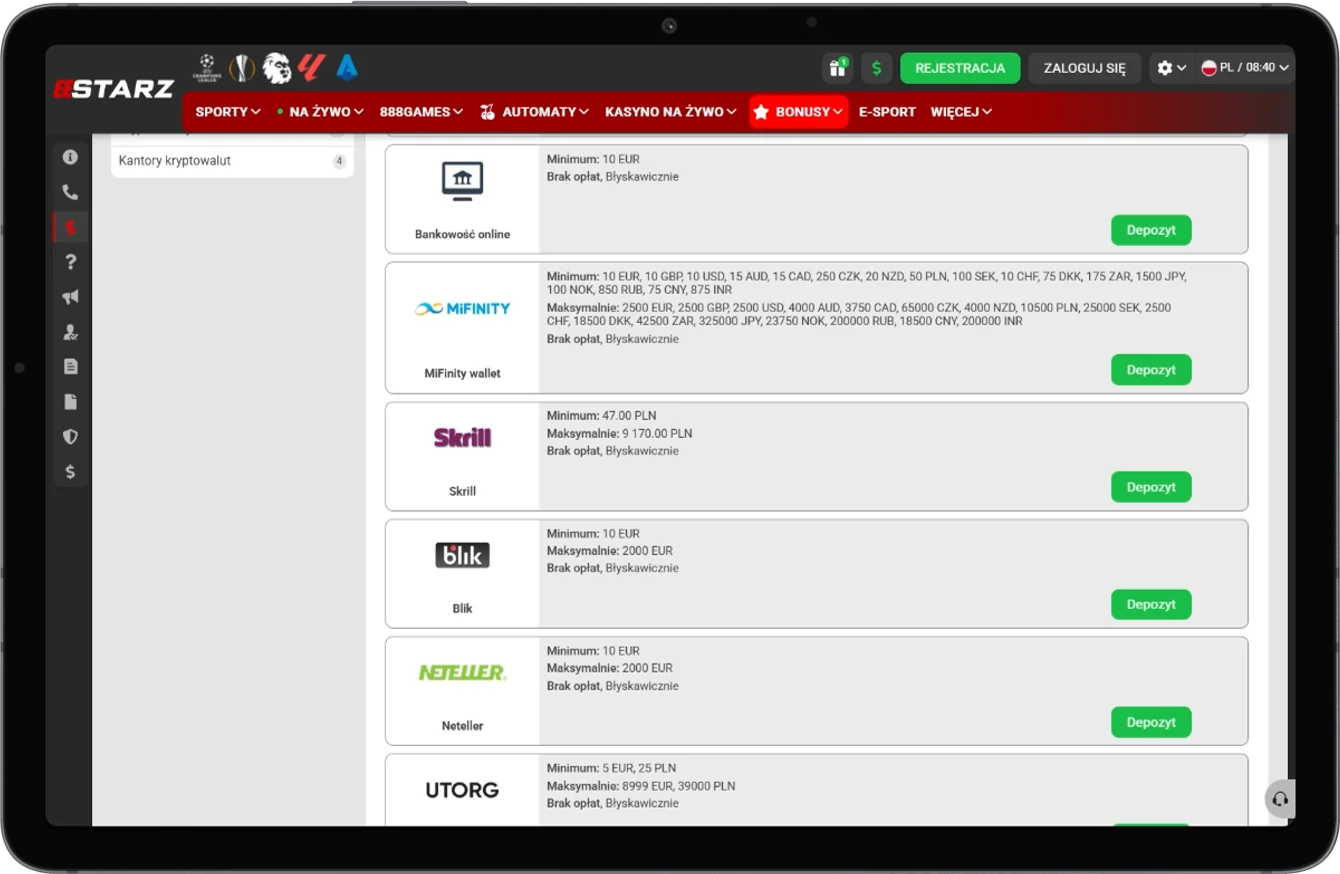Click Depozyt for Blik
The height and width of the screenshot is (874, 1340).
point(1151,604)
